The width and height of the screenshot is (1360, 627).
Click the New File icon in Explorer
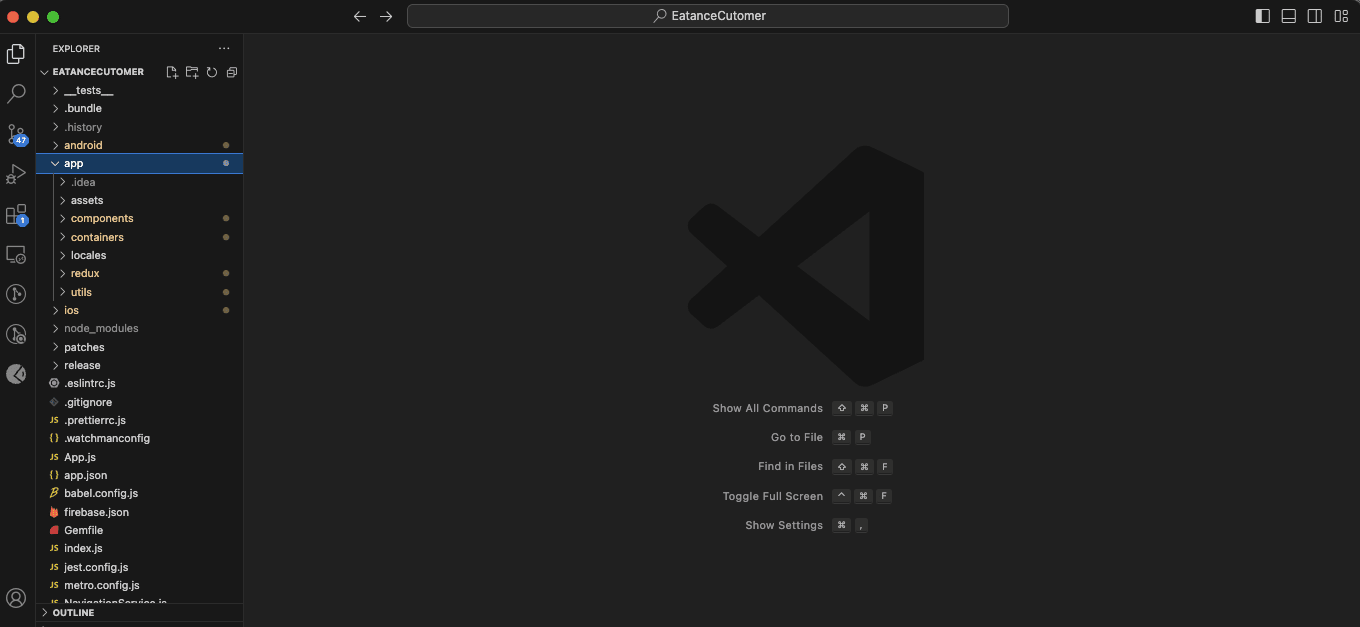(171, 71)
